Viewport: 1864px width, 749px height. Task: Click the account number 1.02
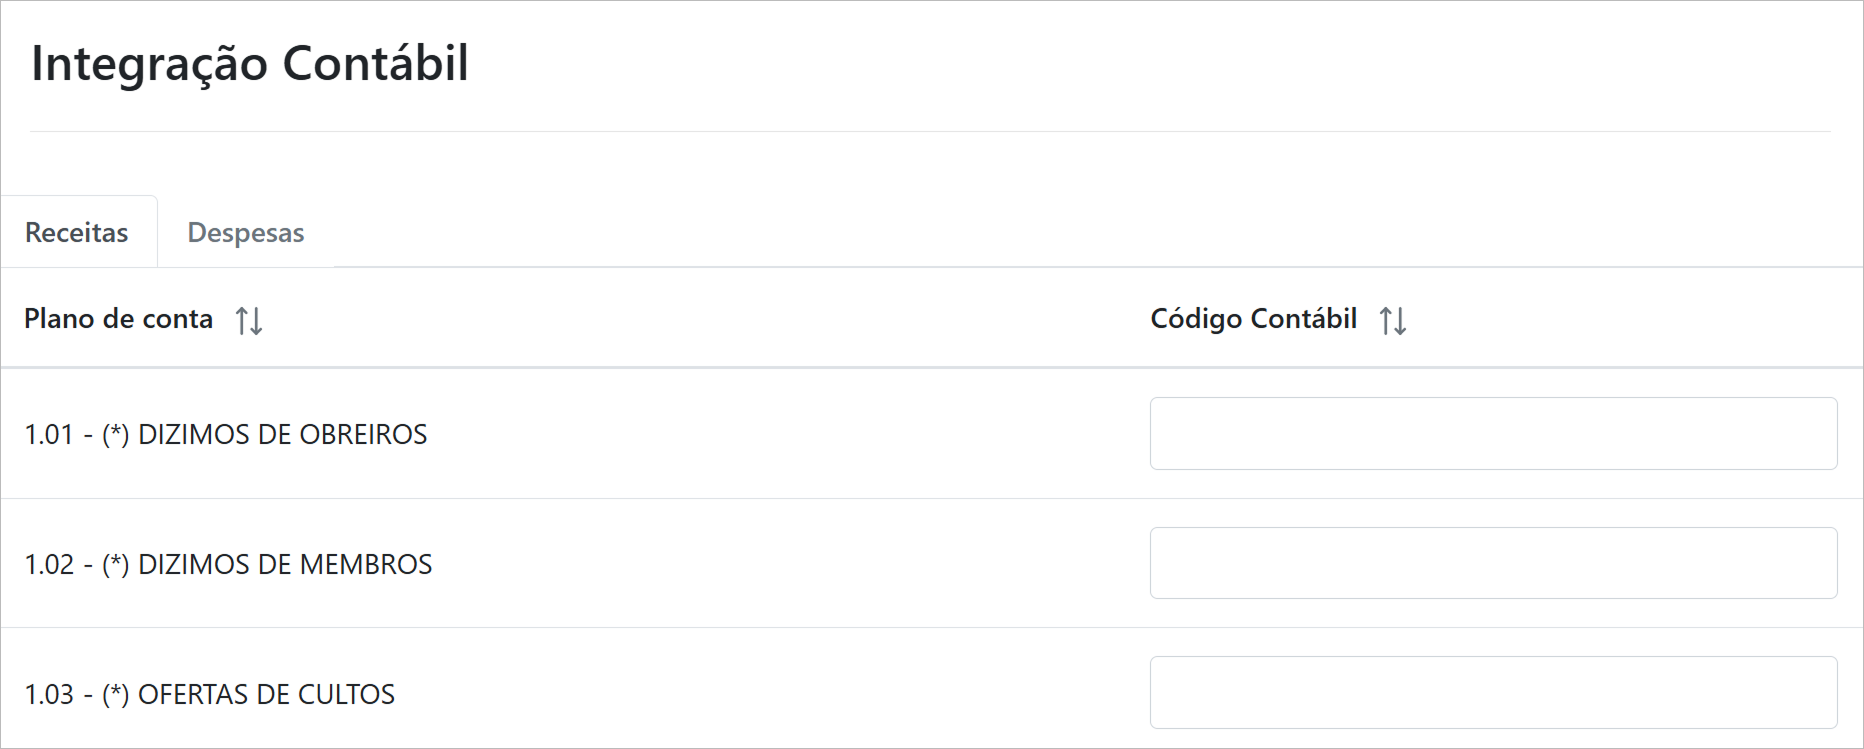tap(49, 565)
